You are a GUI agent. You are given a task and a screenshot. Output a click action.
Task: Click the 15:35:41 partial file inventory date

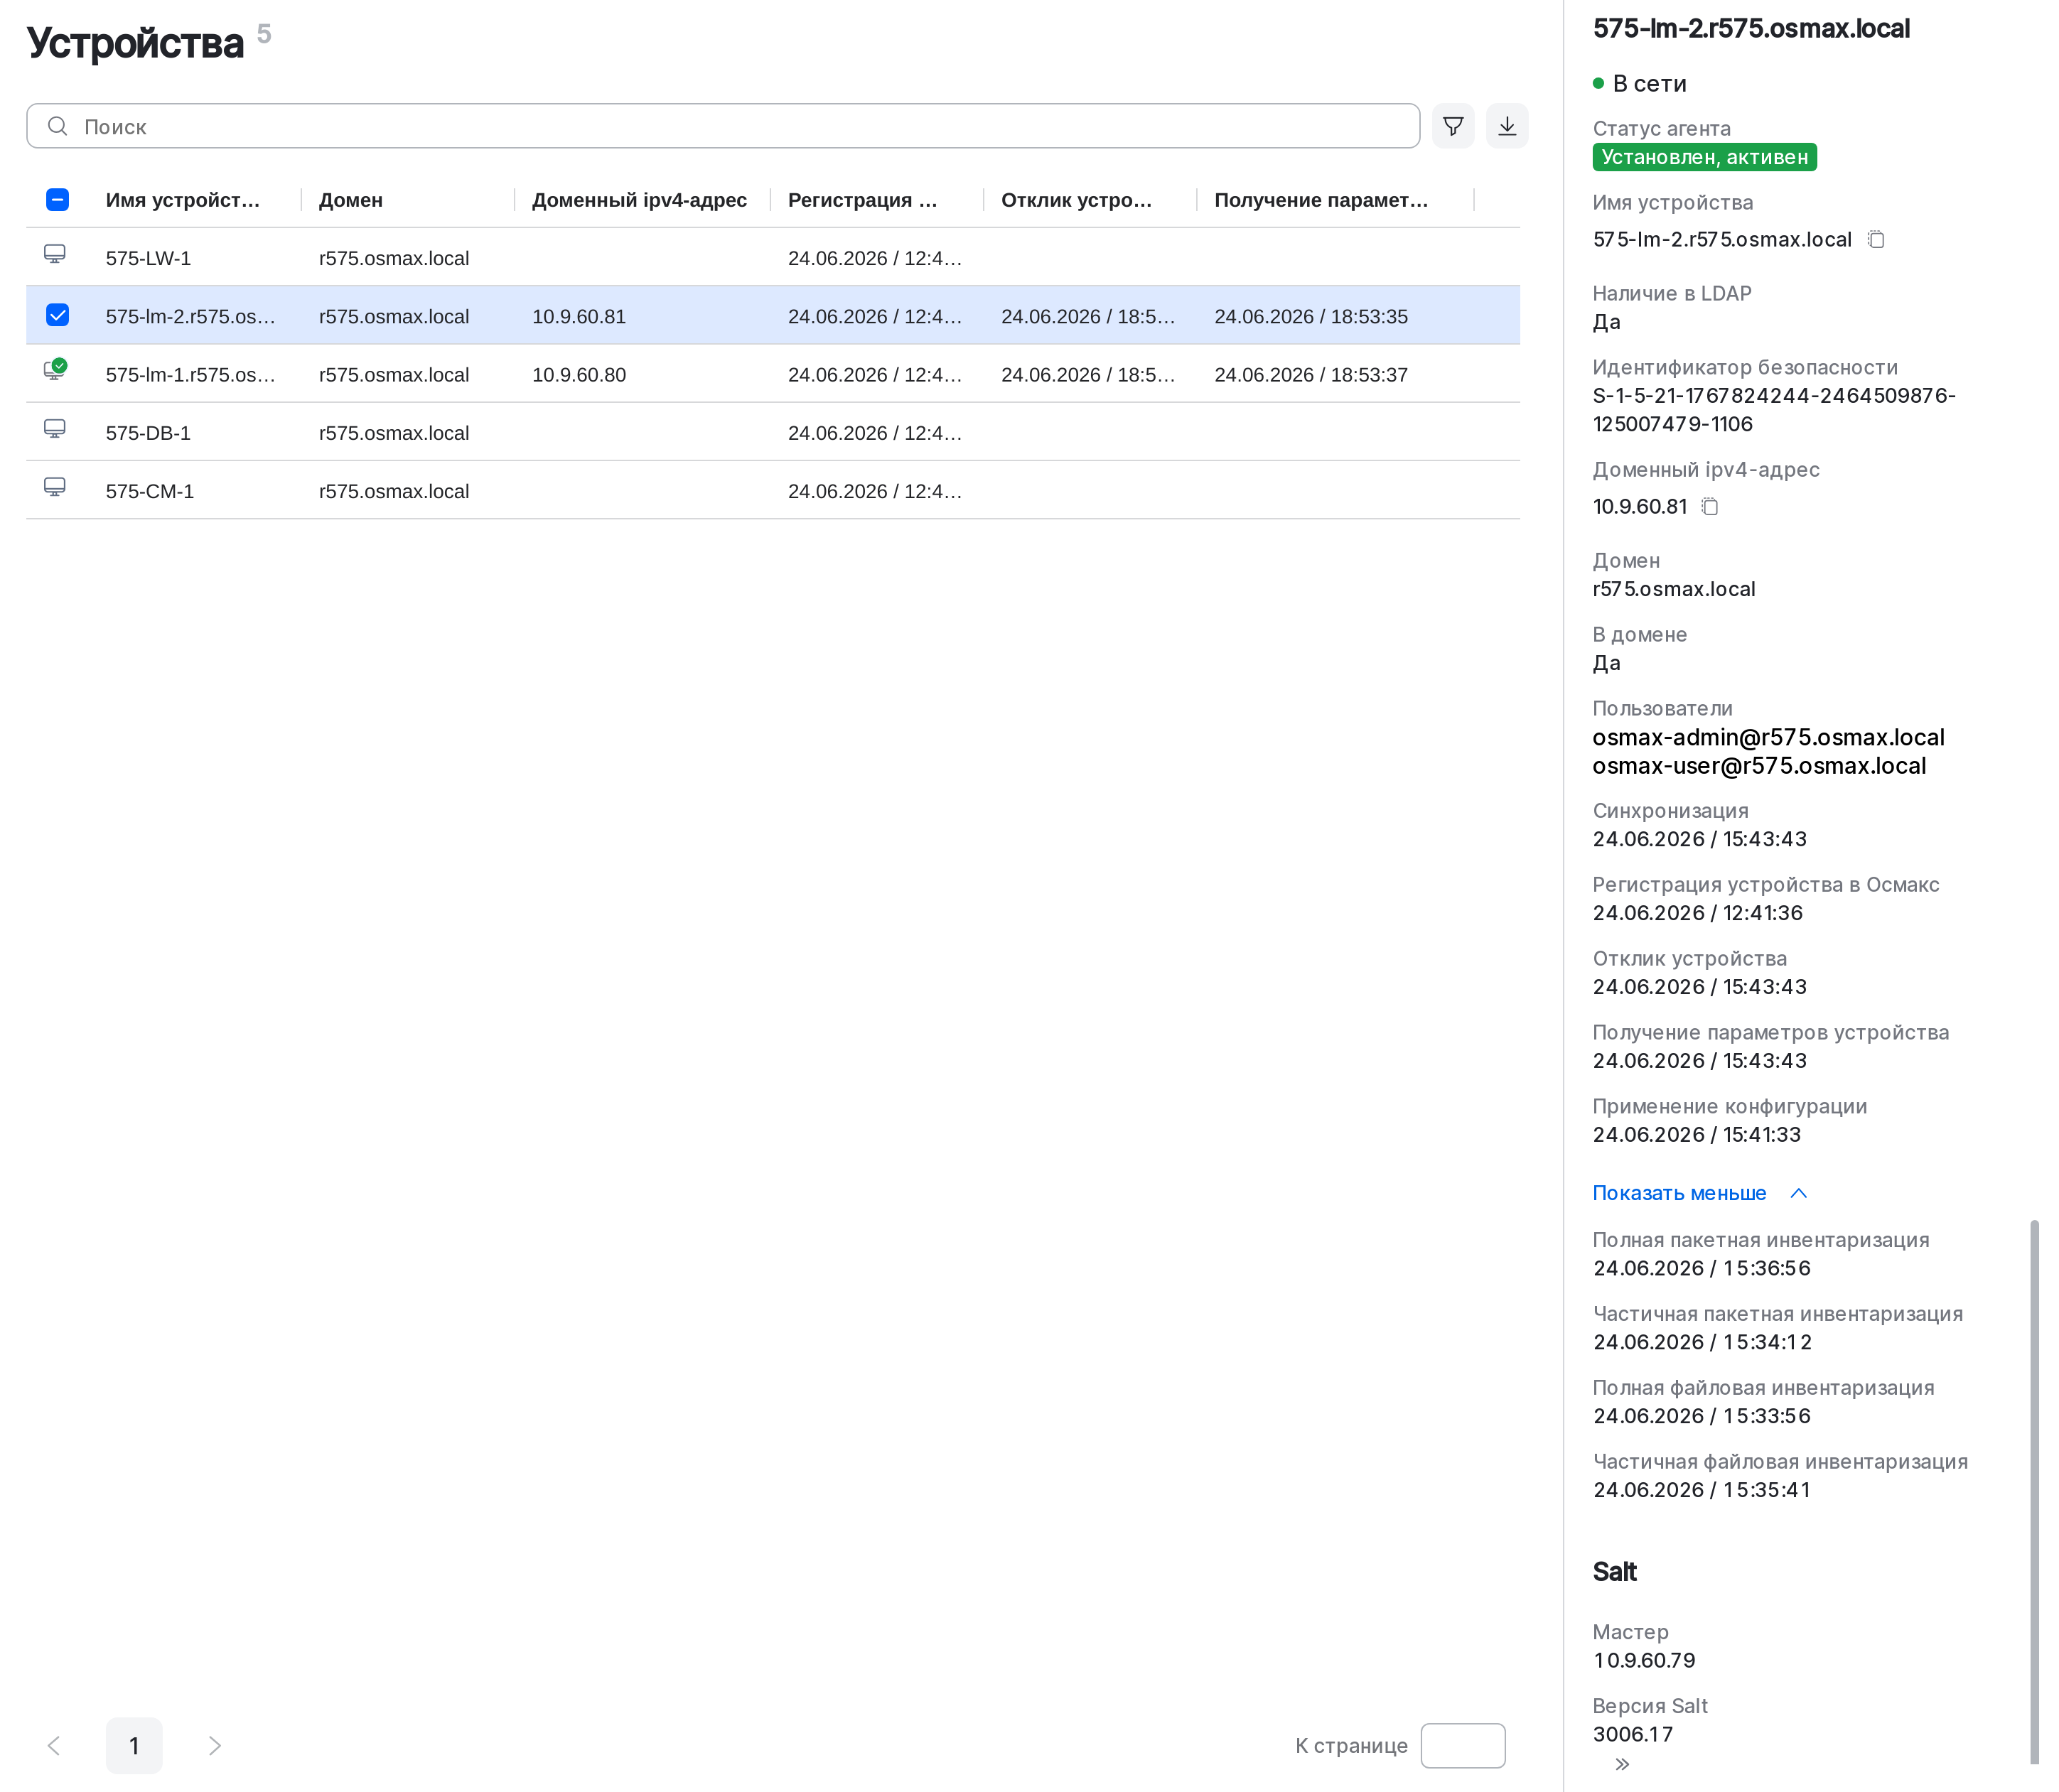pos(1701,1490)
